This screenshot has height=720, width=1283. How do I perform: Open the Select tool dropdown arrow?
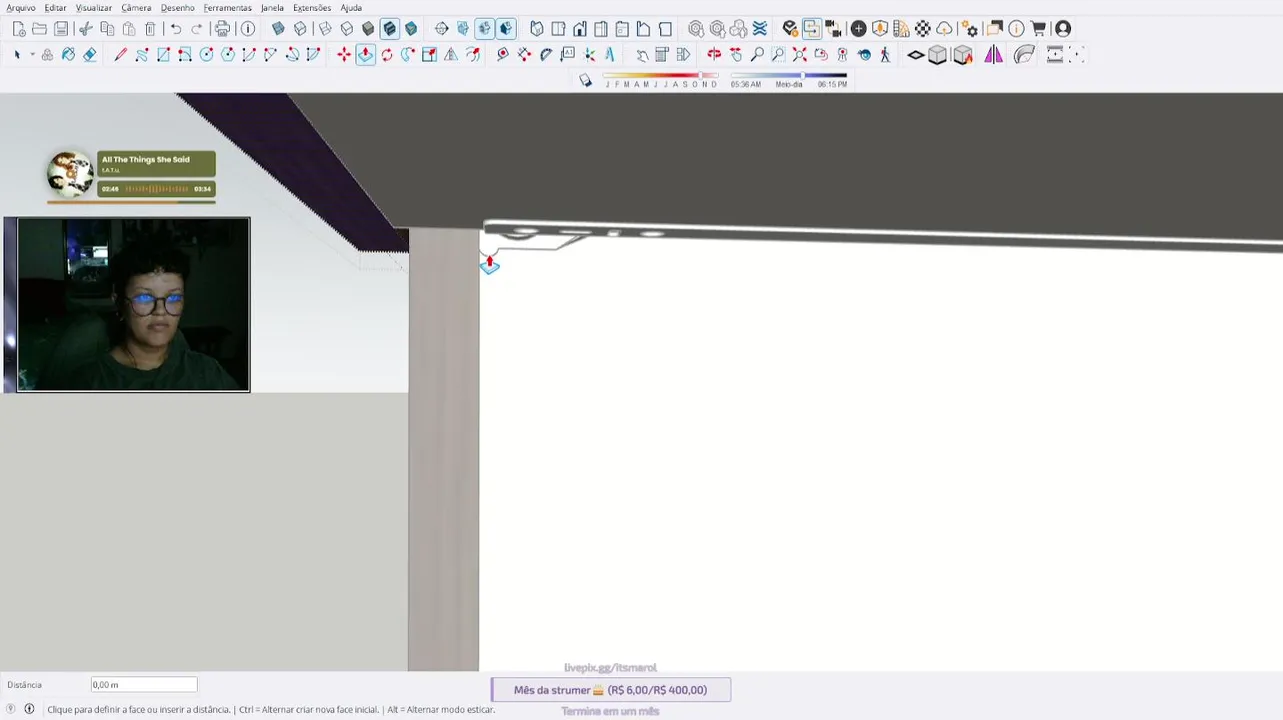[32, 55]
